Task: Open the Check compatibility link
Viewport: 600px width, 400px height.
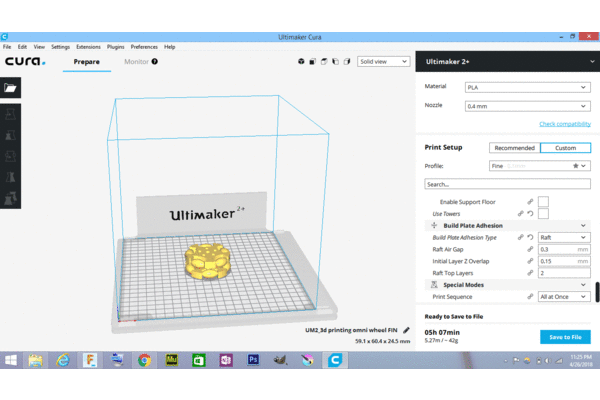Action: [x=565, y=124]
